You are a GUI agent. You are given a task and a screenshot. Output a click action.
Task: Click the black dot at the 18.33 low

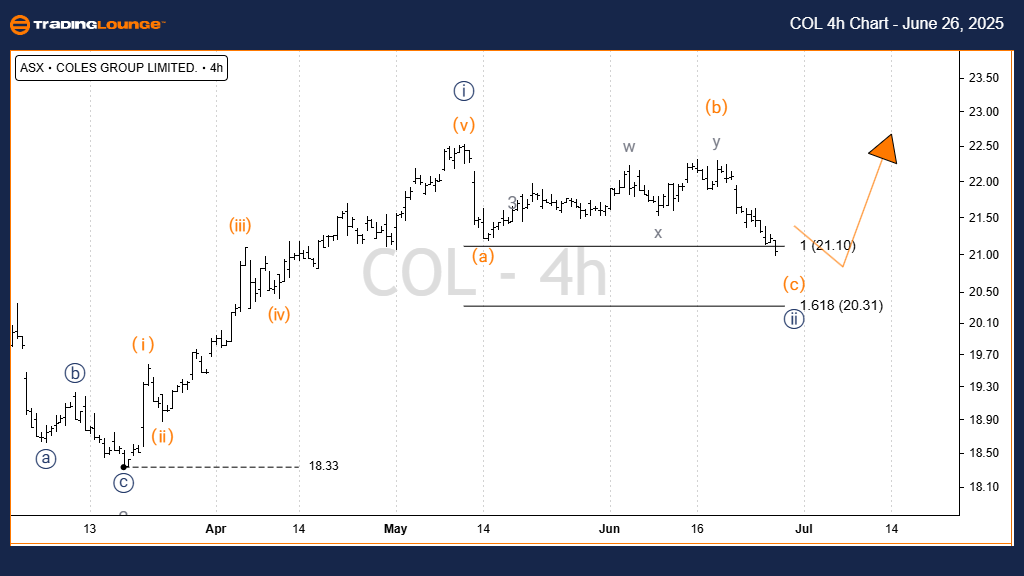coord(124,466)
